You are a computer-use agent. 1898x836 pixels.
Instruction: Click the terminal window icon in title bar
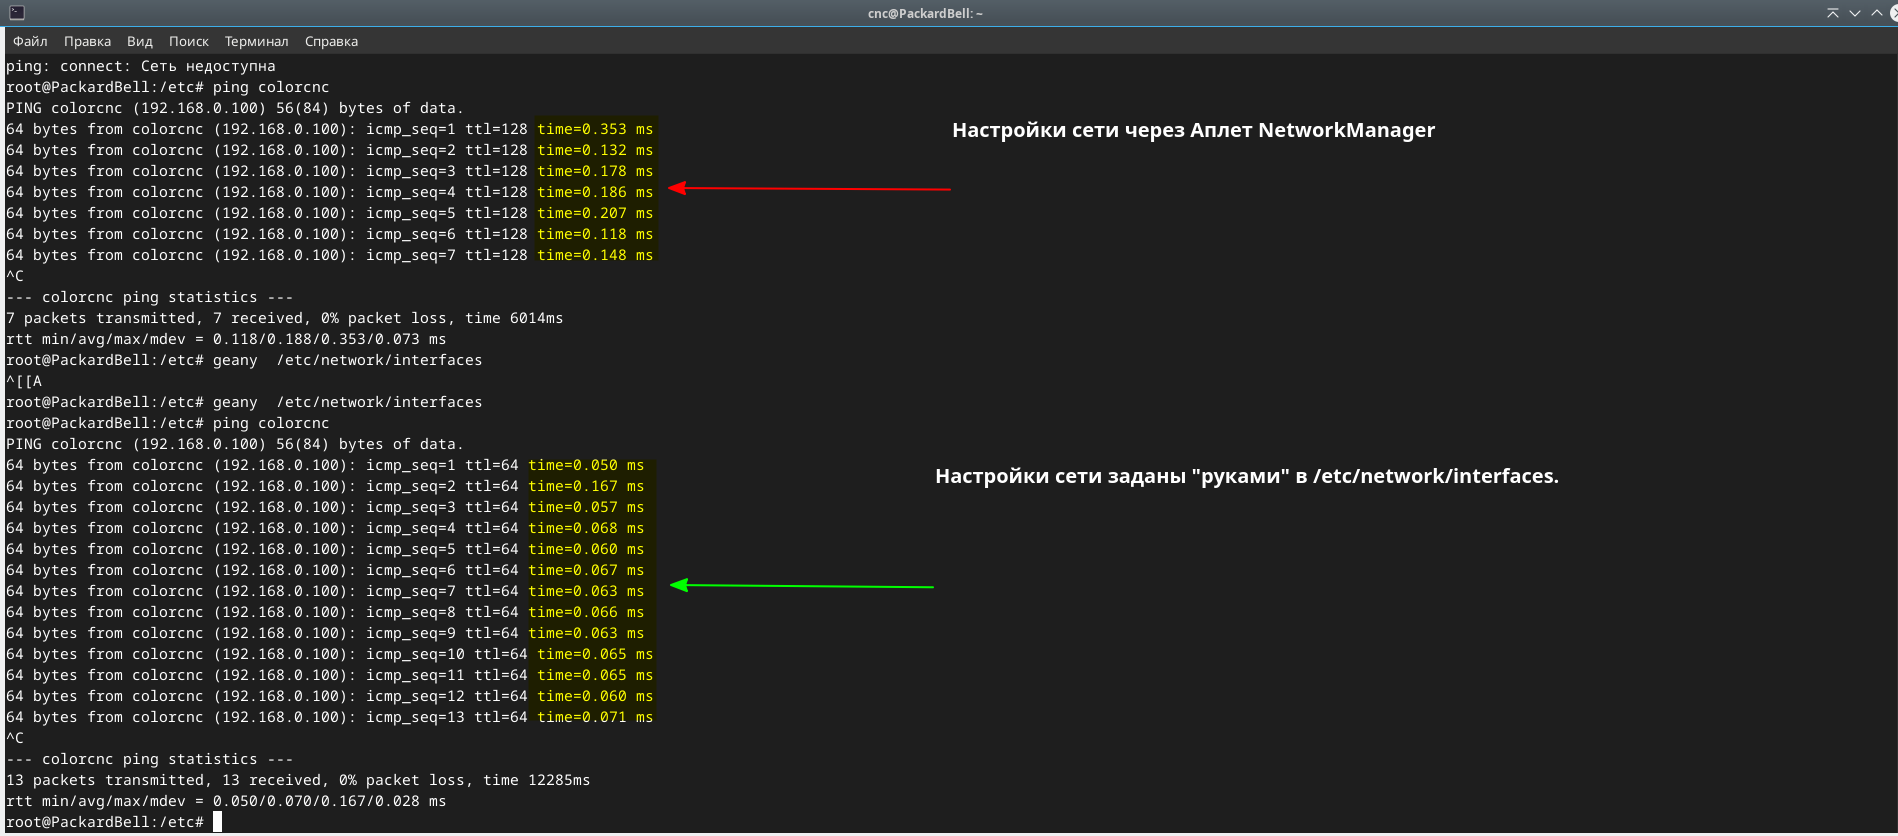point(17,13)
